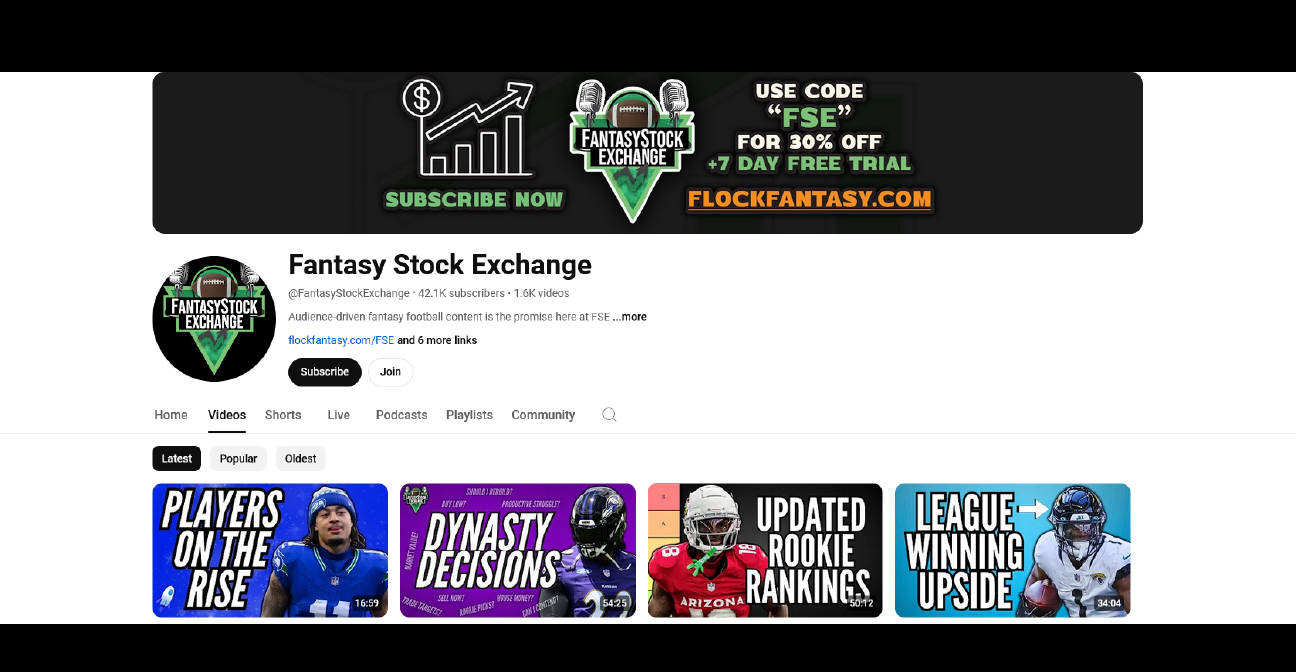The width and height of the screenshot is (1296, 672).
Task: Open the Playlists tab
Action: (469, 415)
